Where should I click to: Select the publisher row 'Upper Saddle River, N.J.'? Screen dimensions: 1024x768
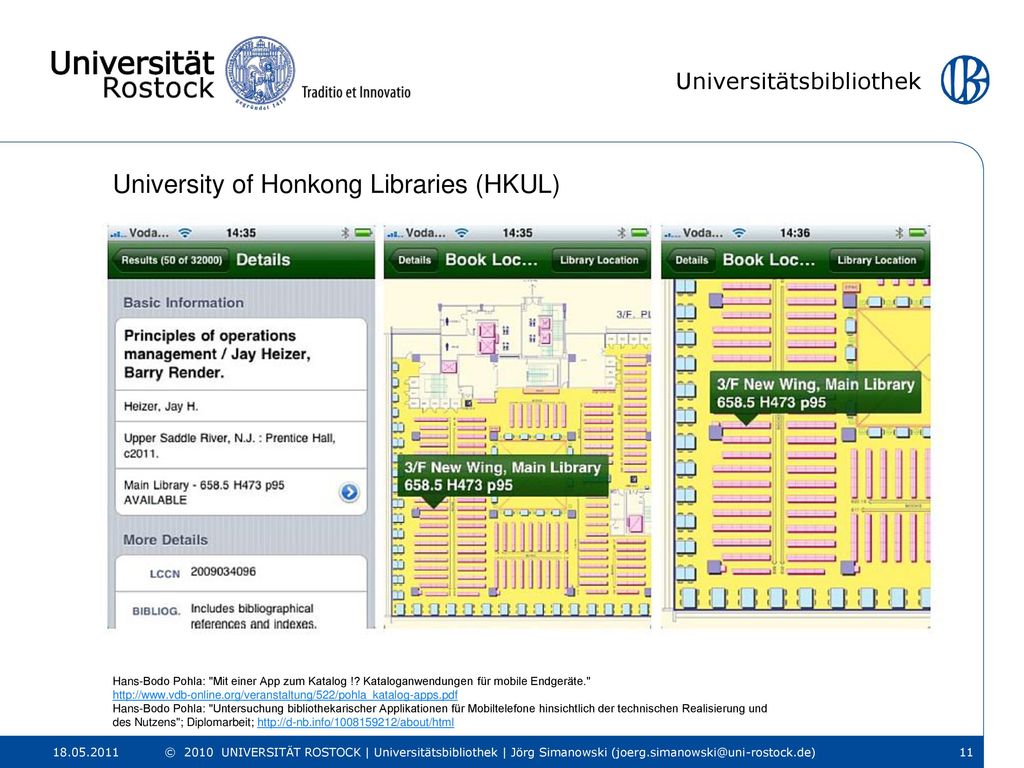241,445
